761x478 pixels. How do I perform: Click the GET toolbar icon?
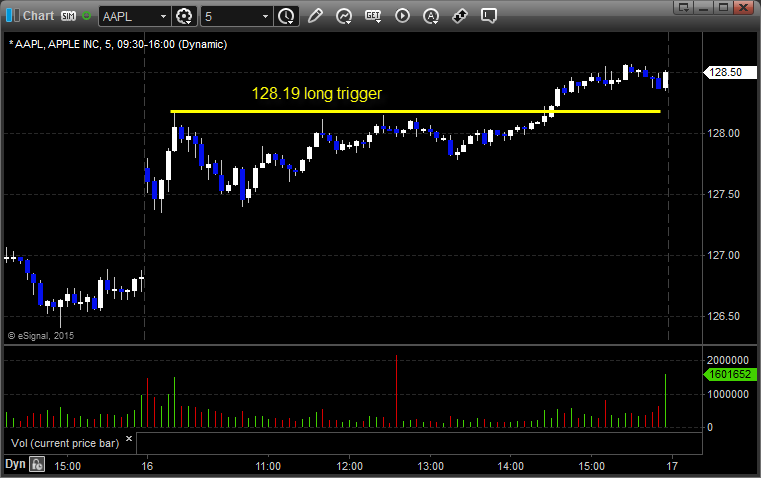point(373,16)
